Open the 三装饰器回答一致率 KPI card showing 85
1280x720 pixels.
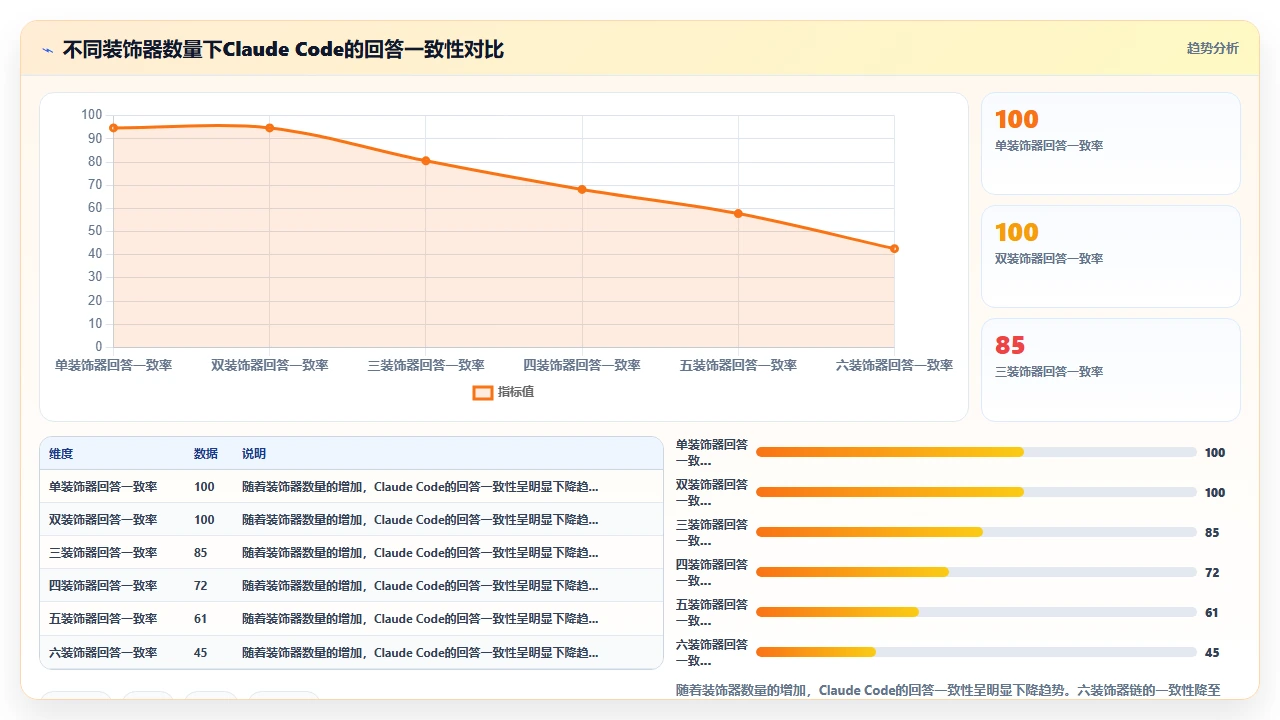1111,369
